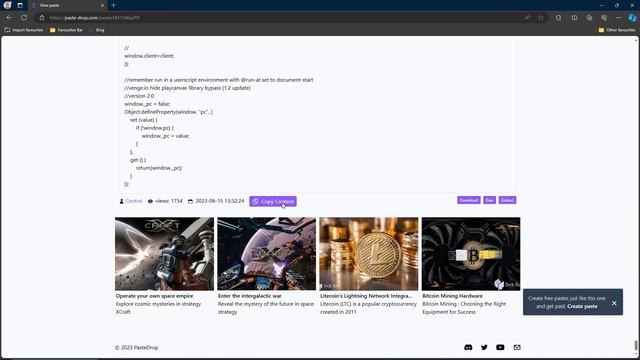Dismiss the create paste notification

(614, 303)
